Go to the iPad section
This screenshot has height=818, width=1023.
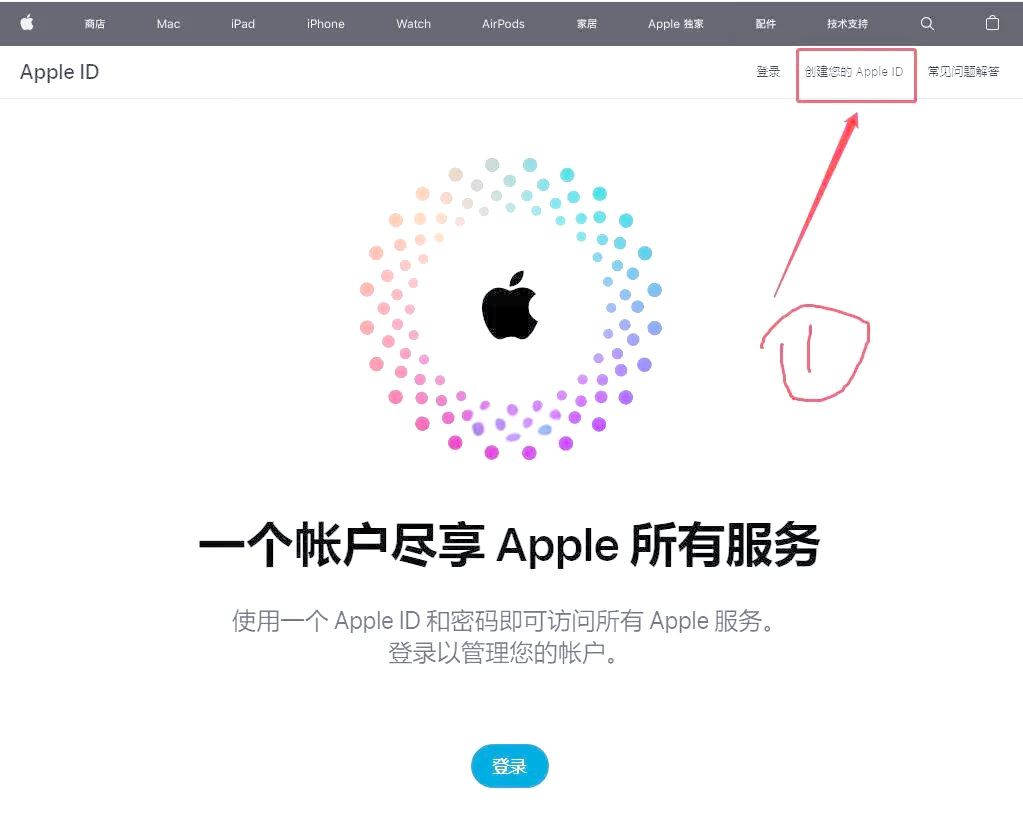tap(243, 23)
